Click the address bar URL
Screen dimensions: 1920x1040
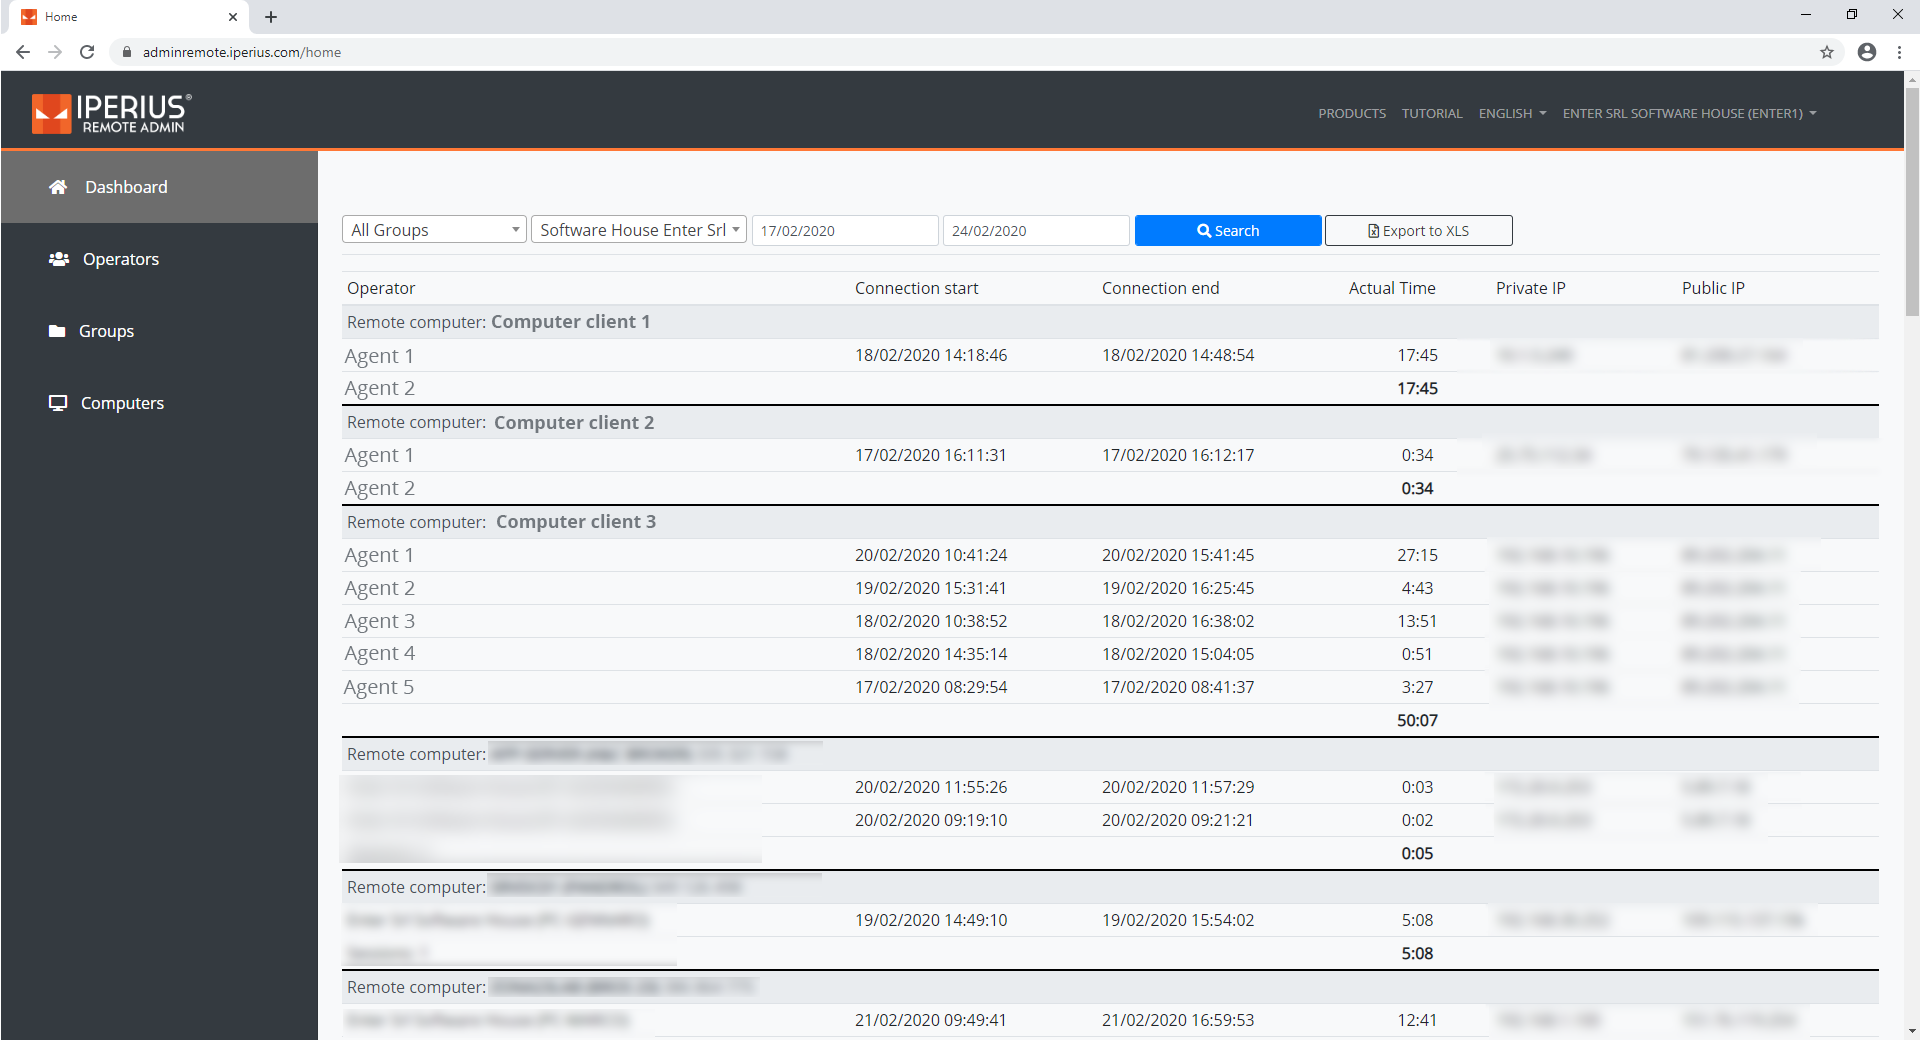pyautogui.click(x=242, y=52)
